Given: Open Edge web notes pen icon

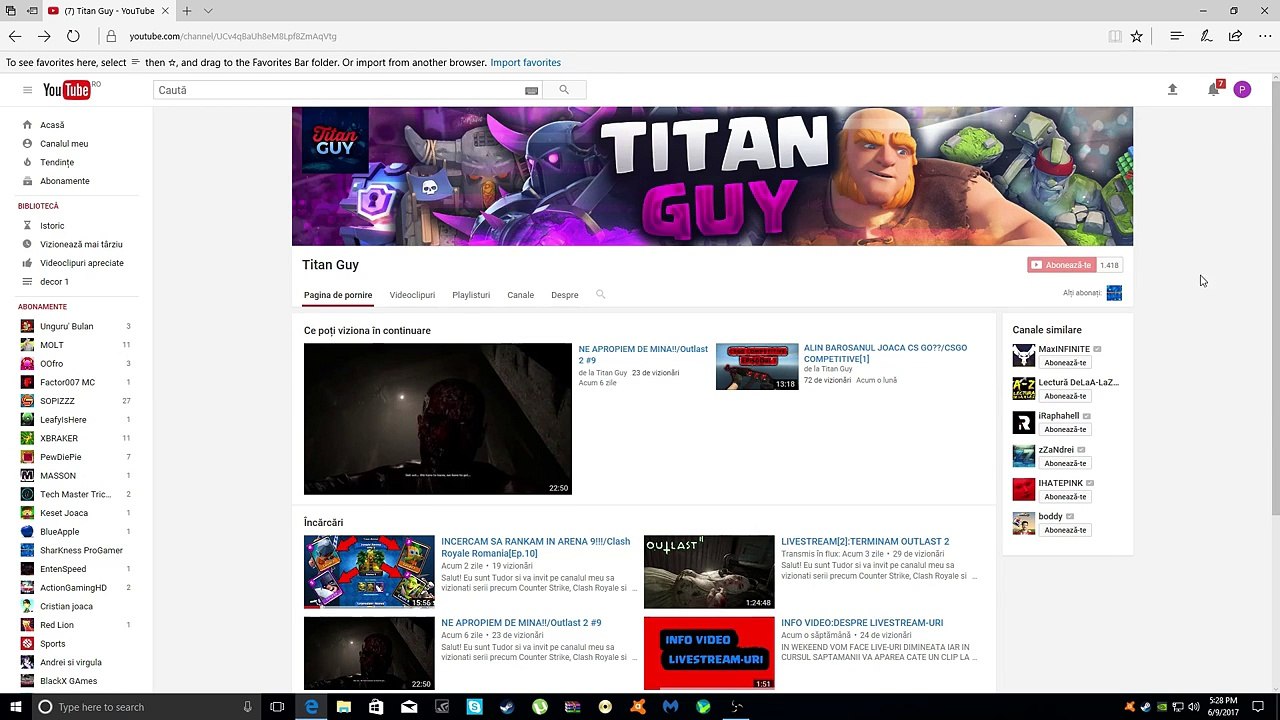Looking at the screenshot, I should click(x=1206, y=36).
